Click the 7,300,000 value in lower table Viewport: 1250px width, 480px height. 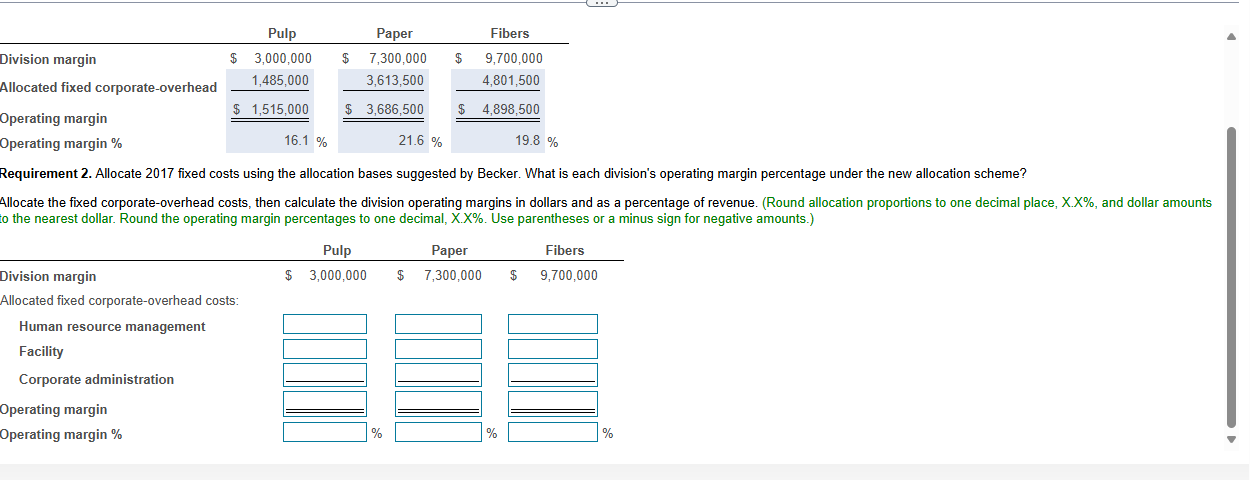[x=452, y=275]
